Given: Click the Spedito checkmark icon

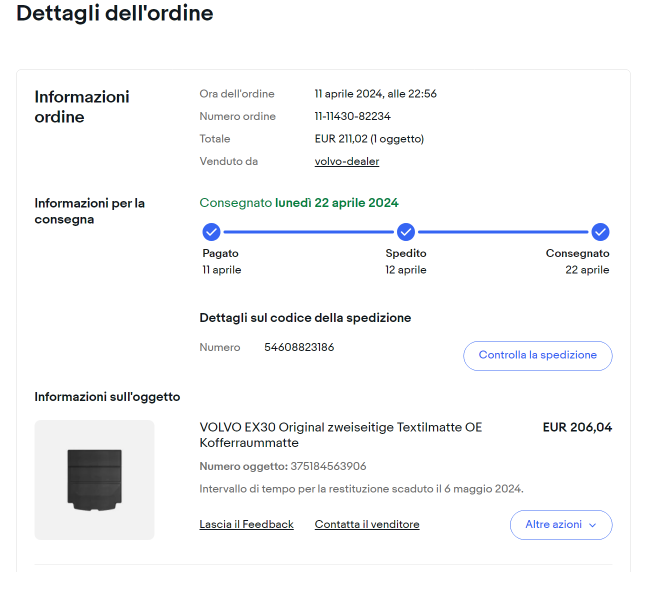Looking at the screenshot, I should (x=406, y=232).
